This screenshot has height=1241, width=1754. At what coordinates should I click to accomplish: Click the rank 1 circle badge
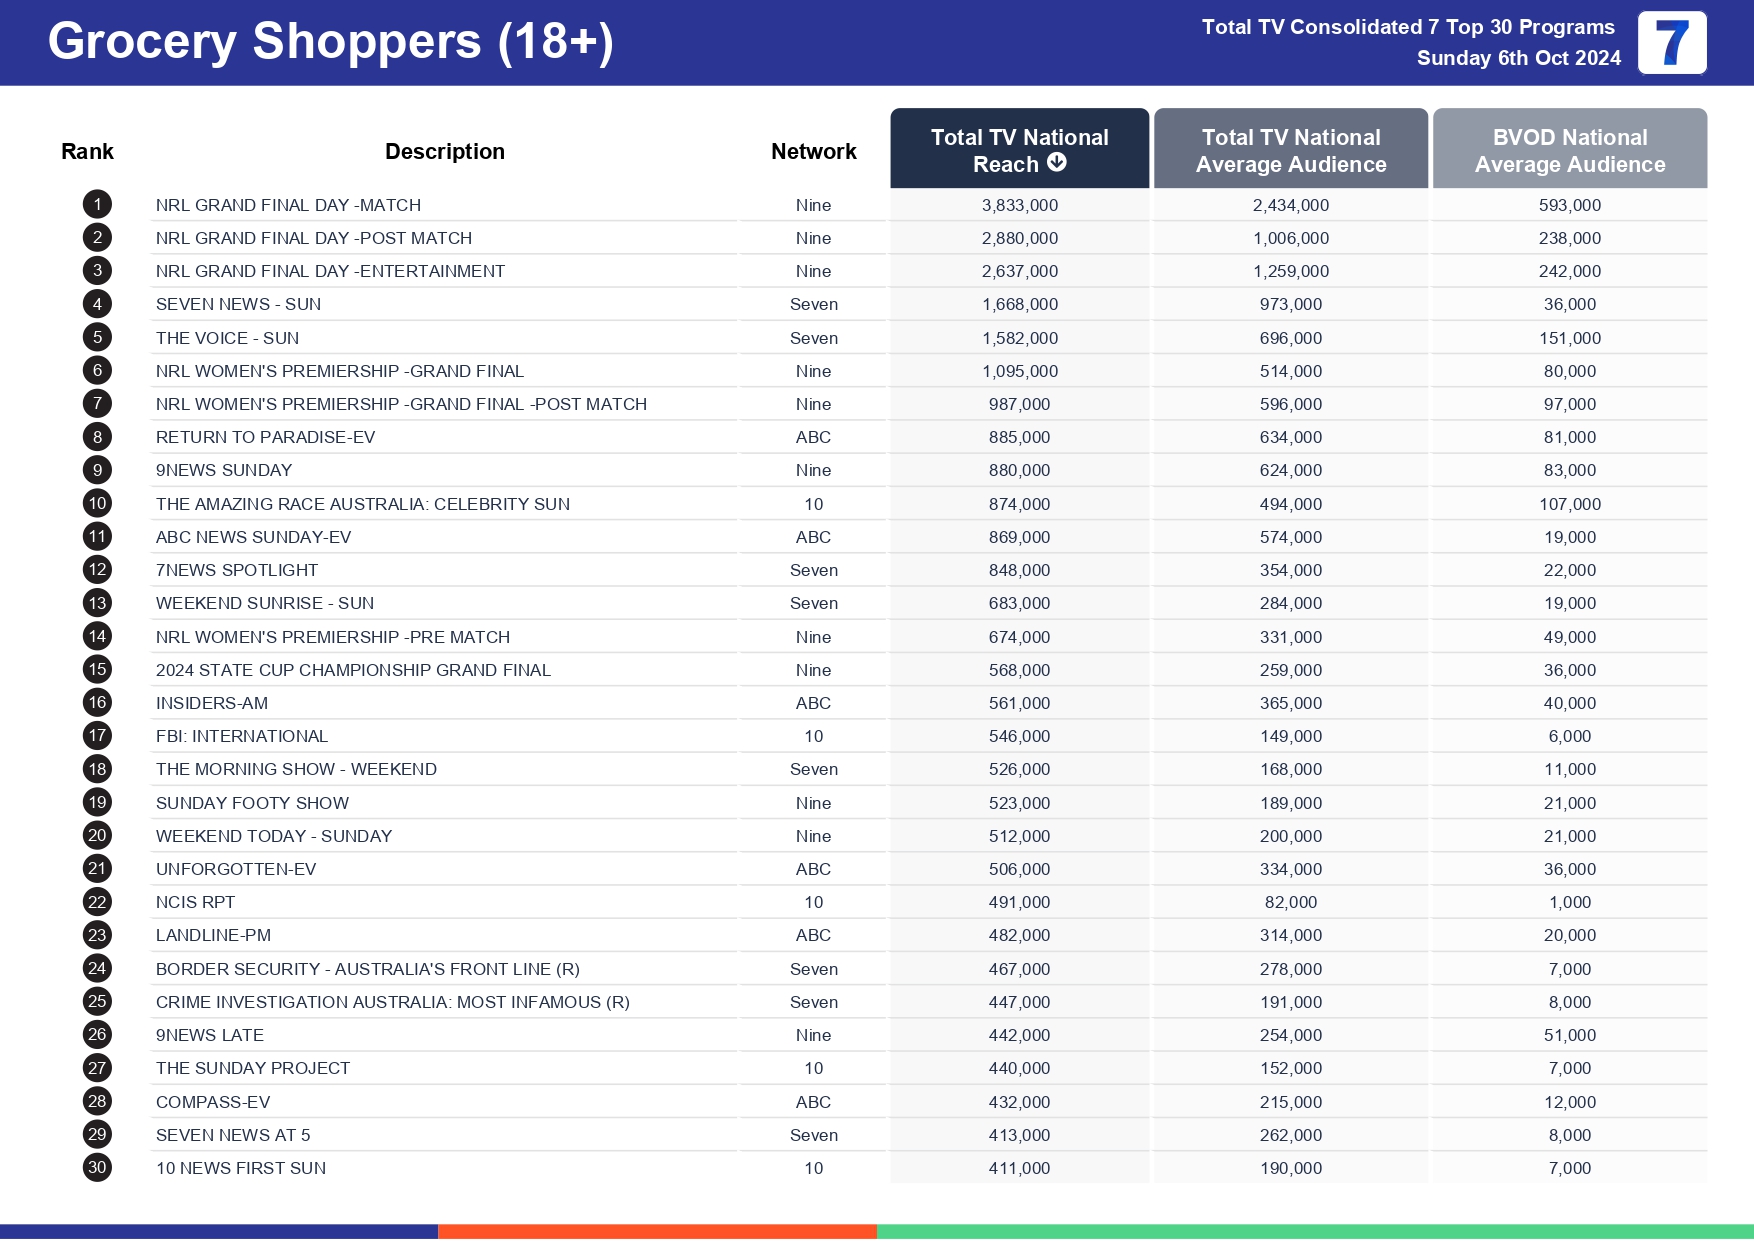[97, 205]
